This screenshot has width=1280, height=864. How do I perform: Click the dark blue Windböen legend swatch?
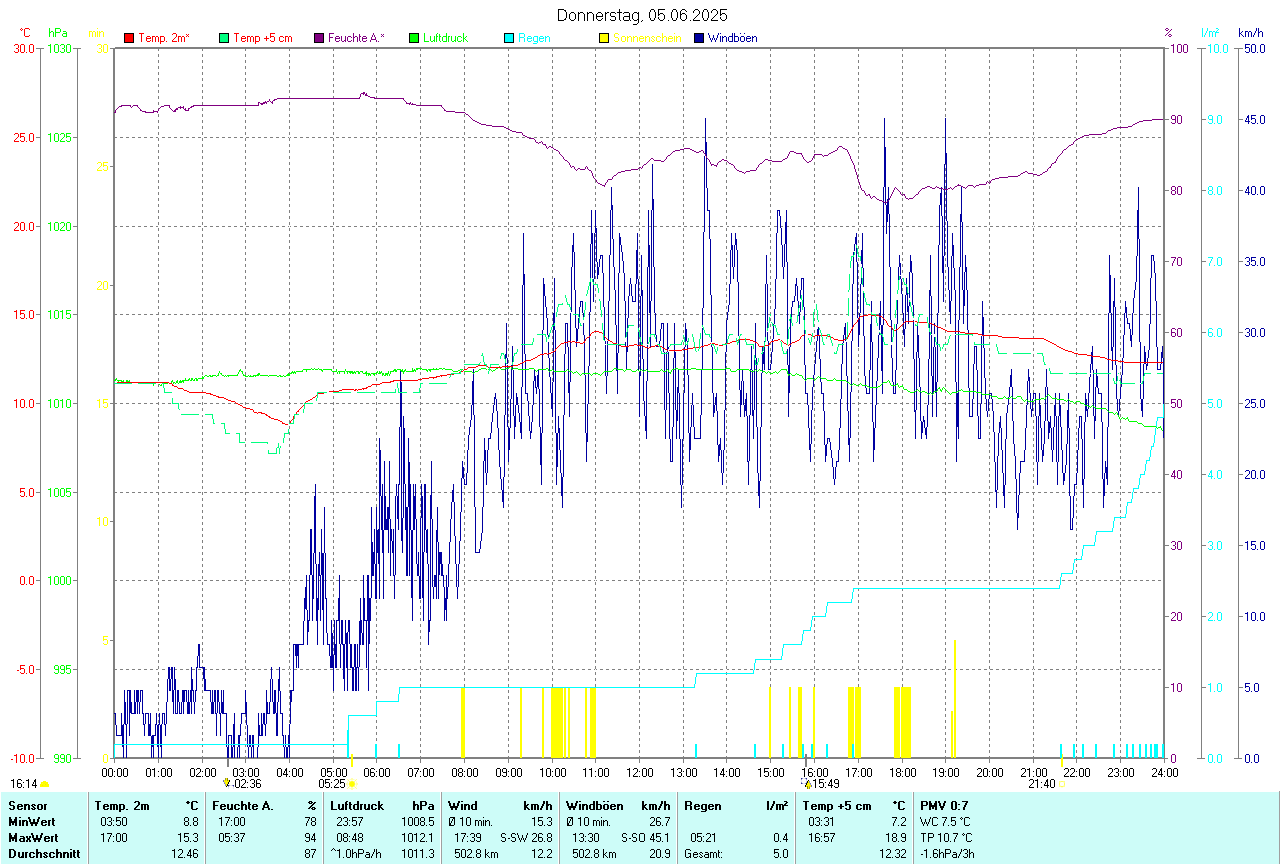click(699, 38)
